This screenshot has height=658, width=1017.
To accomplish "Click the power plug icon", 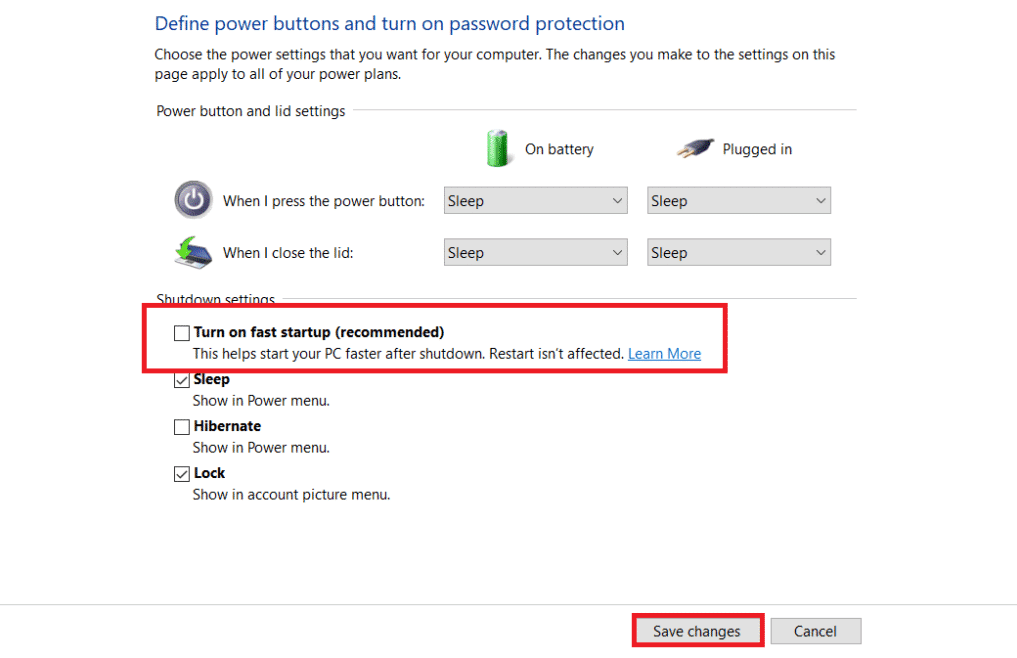I will coord(695,147).
